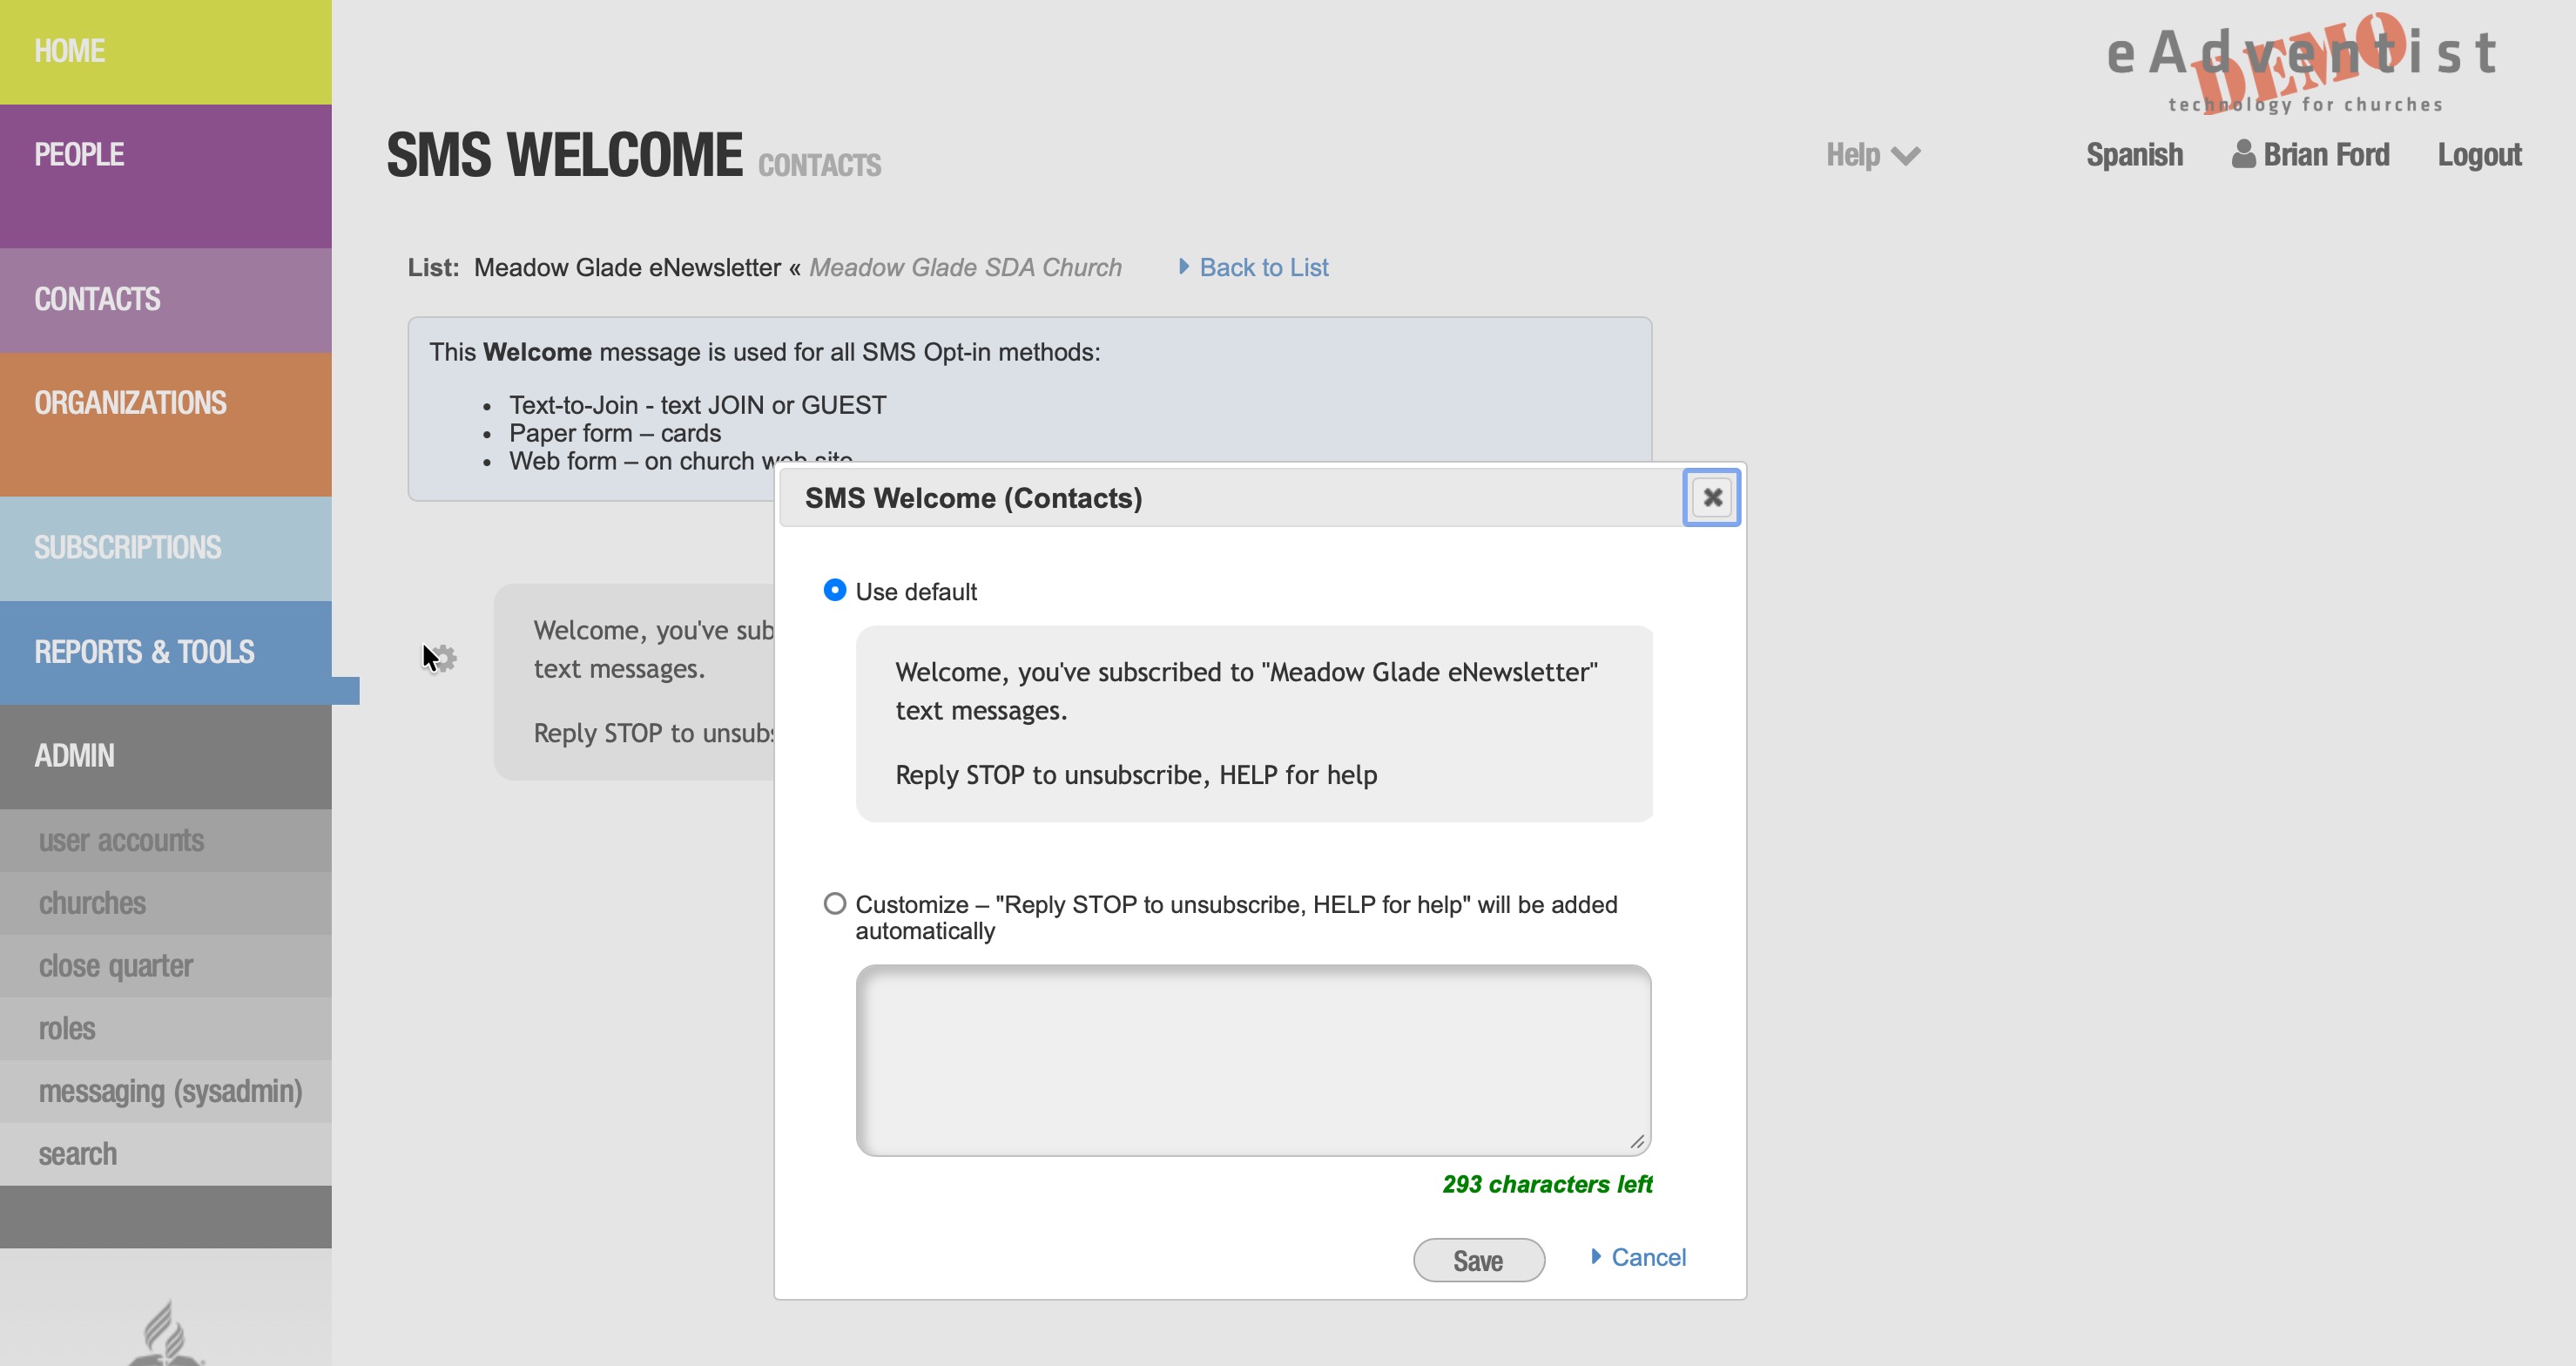
Task: Expand the Admin sidebar section
Action: click(x=75, y=755)
